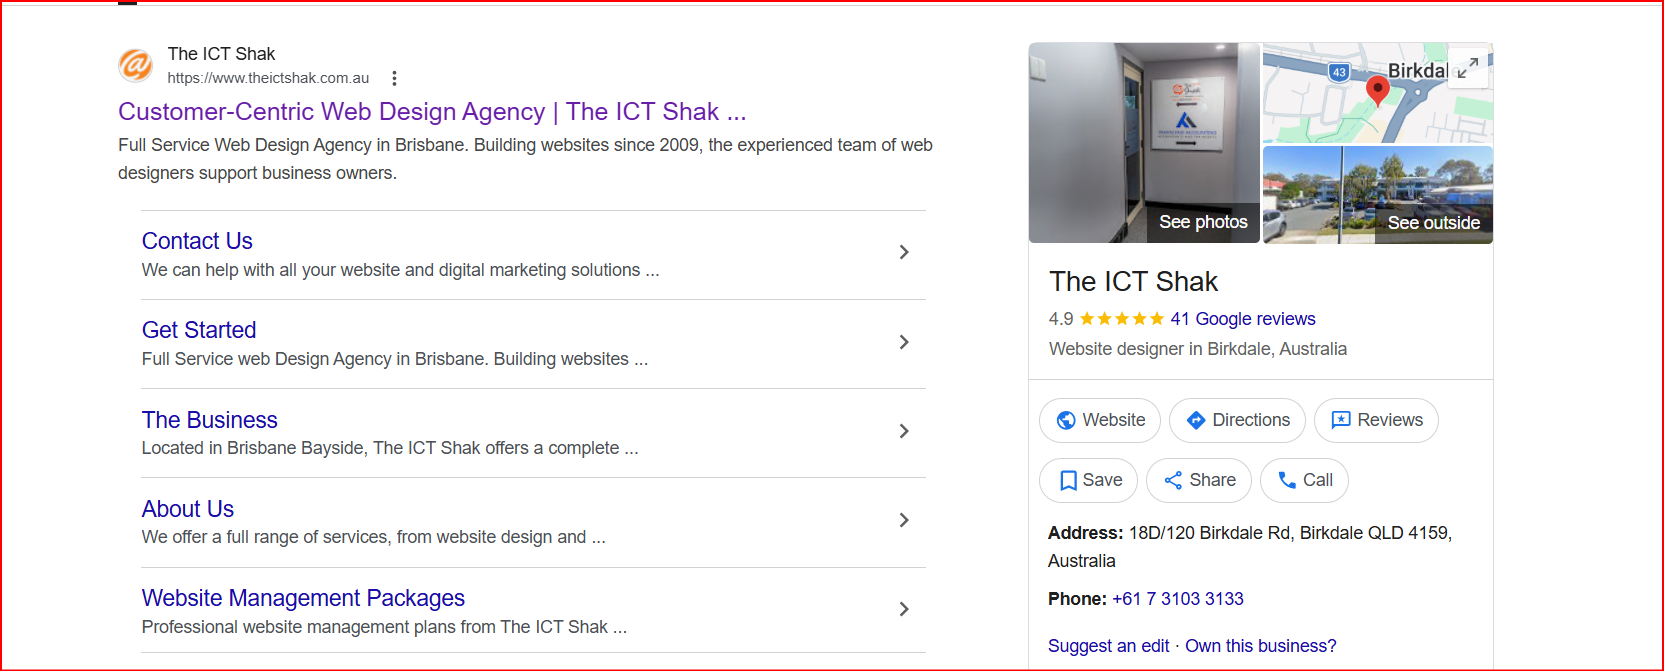Save The ICT Shak to a list
This screenshot has width=1664, height=671.
(1088, 480)
